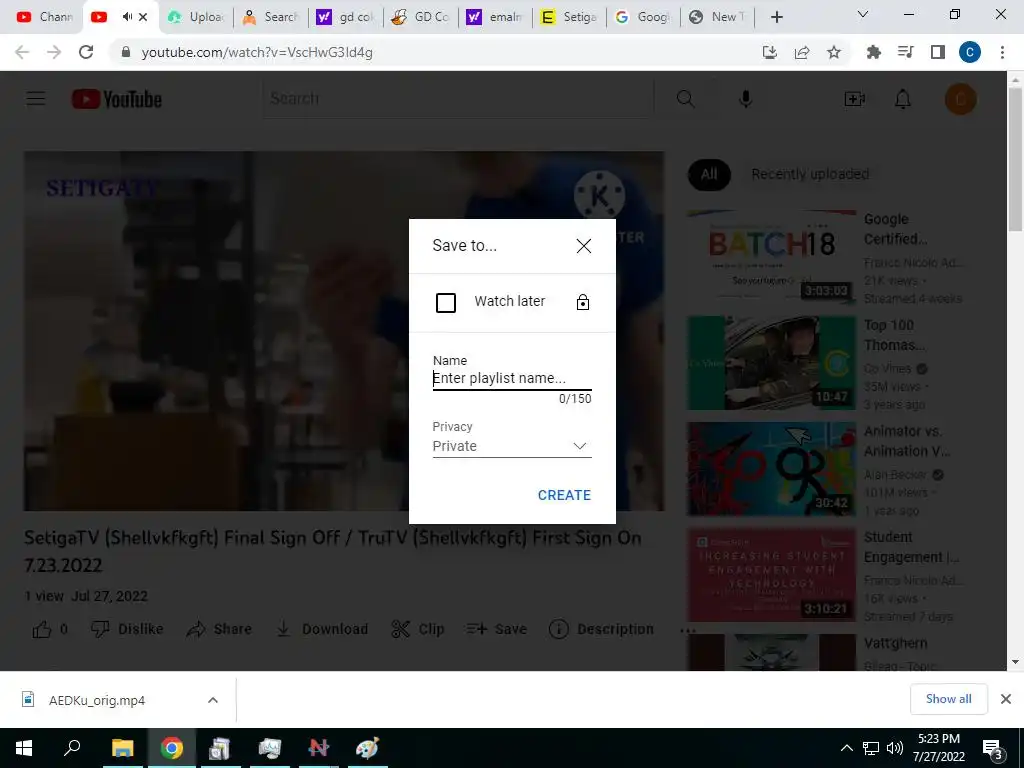
Task: Click the Download button under video
Action: click(x=321, y=629)
